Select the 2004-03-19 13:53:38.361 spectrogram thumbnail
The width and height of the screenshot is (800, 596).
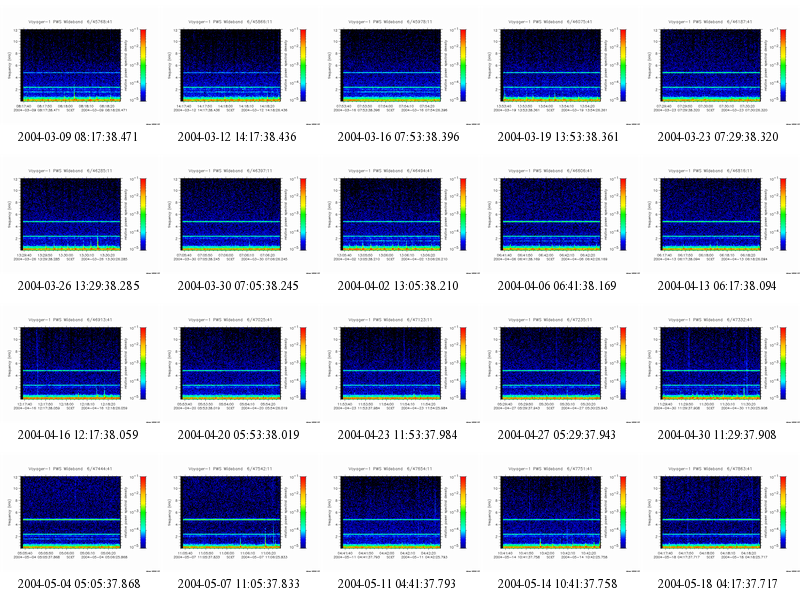(x=560, y=69)
